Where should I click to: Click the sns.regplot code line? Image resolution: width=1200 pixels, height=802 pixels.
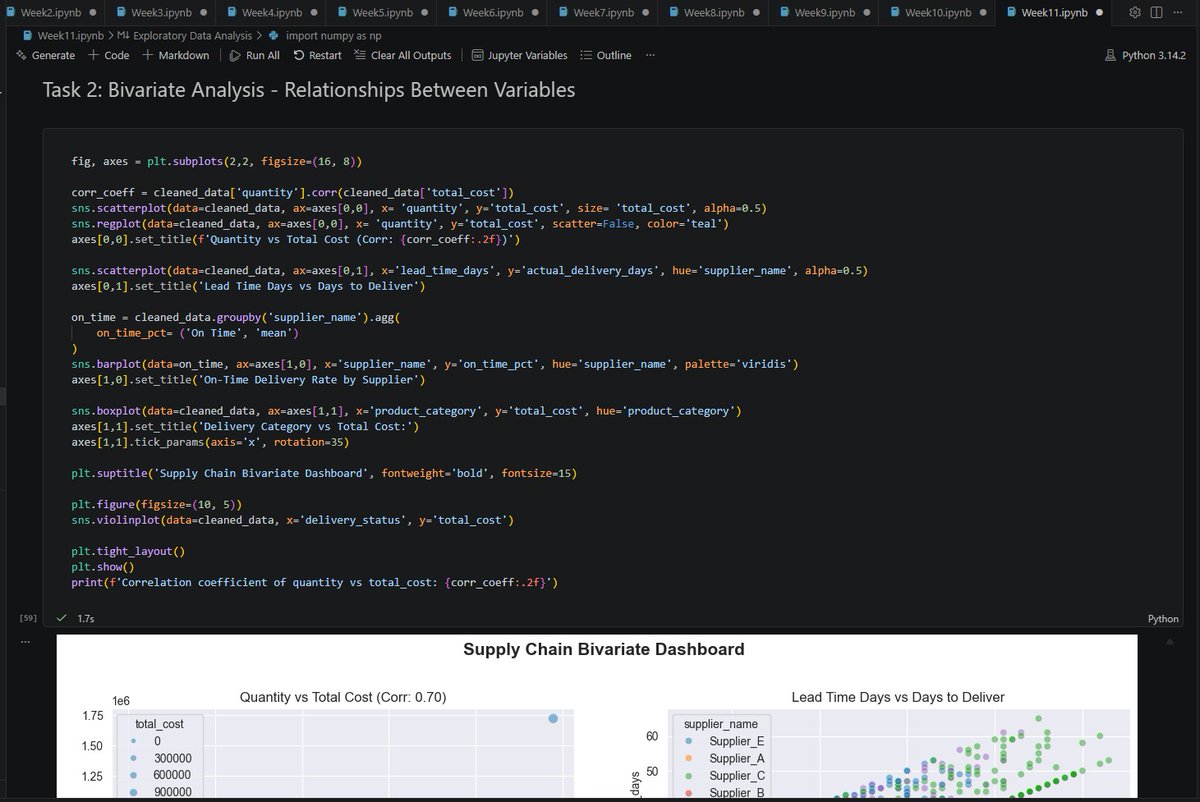[x=400, y=223]
